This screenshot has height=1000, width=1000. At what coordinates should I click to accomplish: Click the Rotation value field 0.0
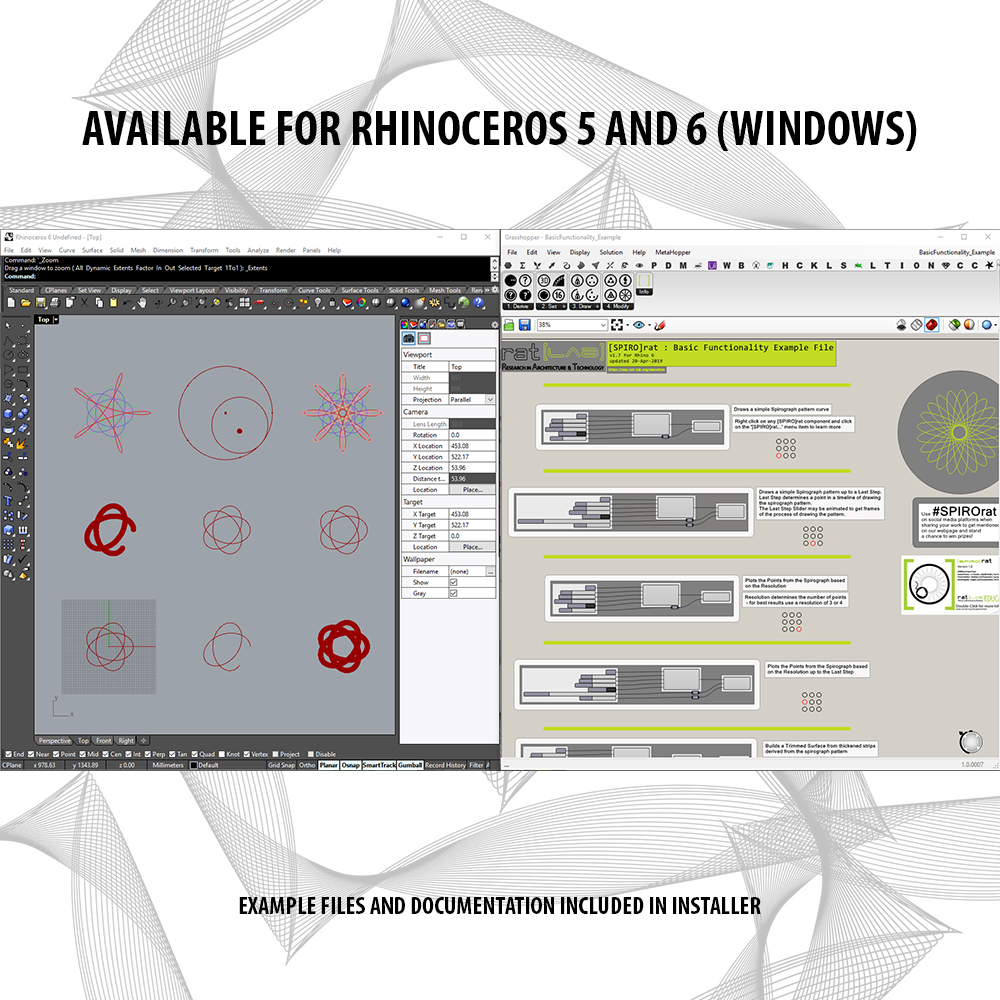click(x=472, y=435)
